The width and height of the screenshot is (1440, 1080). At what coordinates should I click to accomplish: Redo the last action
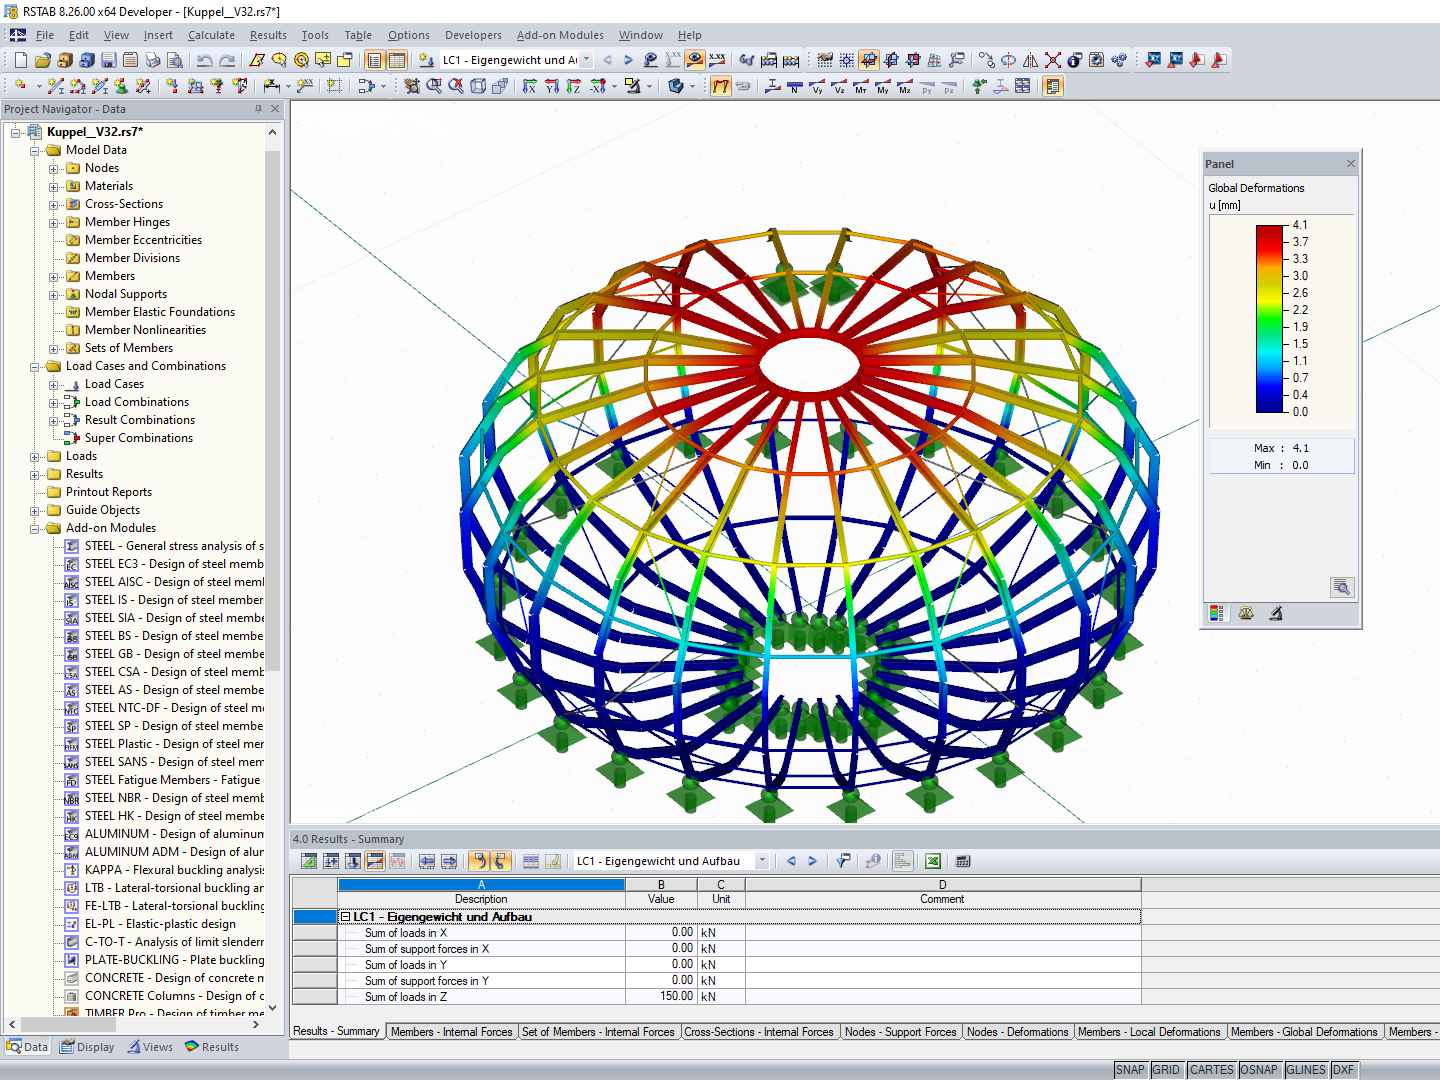point(227,60)
